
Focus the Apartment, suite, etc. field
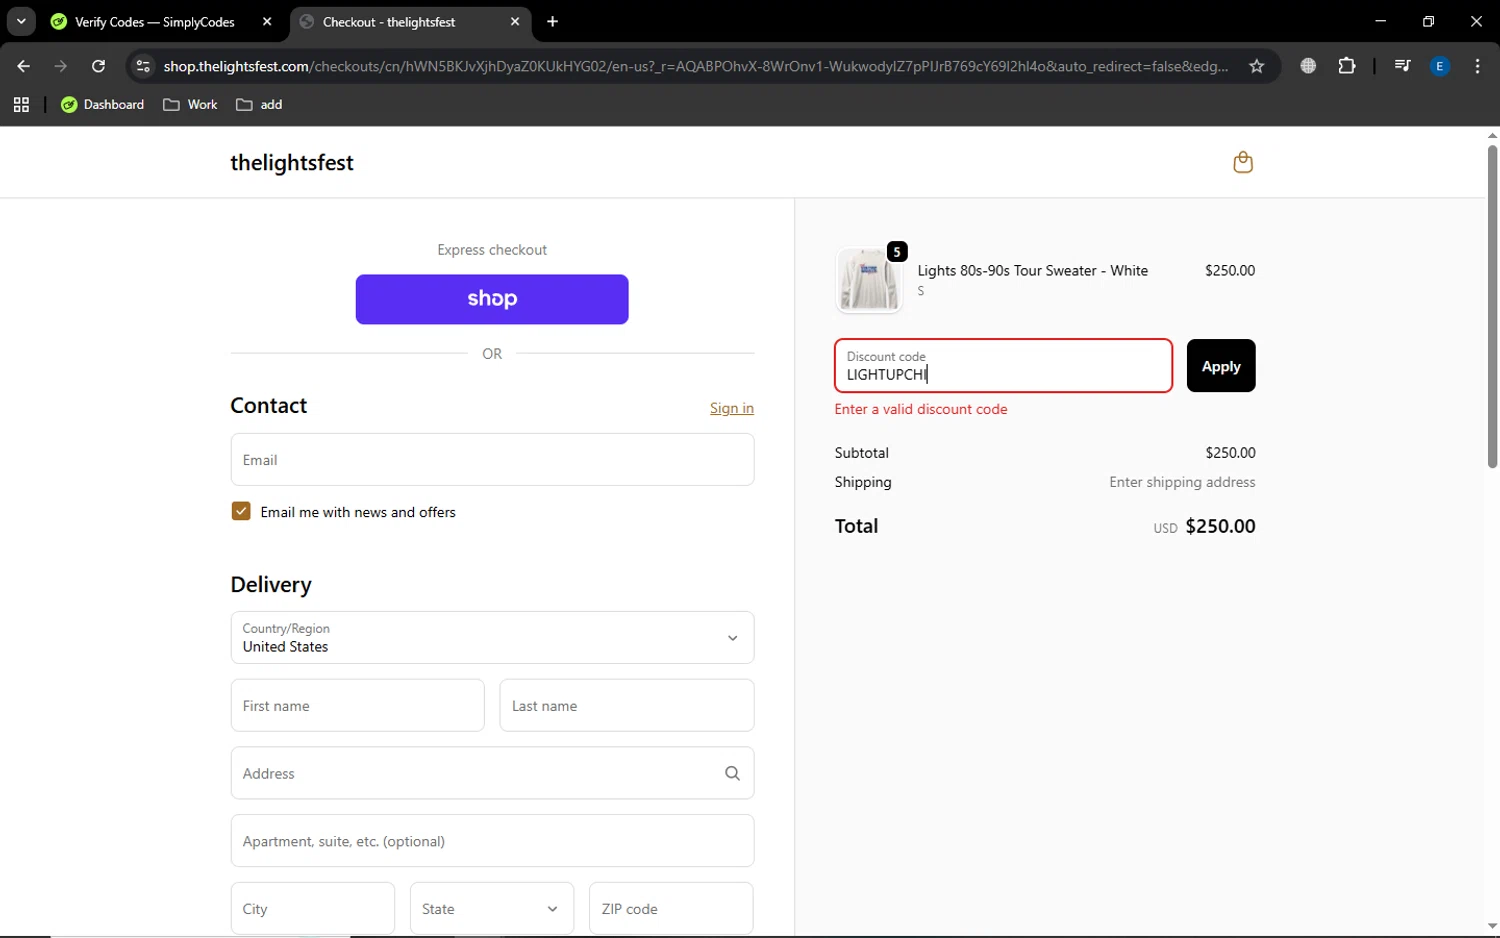coord(492,840)
